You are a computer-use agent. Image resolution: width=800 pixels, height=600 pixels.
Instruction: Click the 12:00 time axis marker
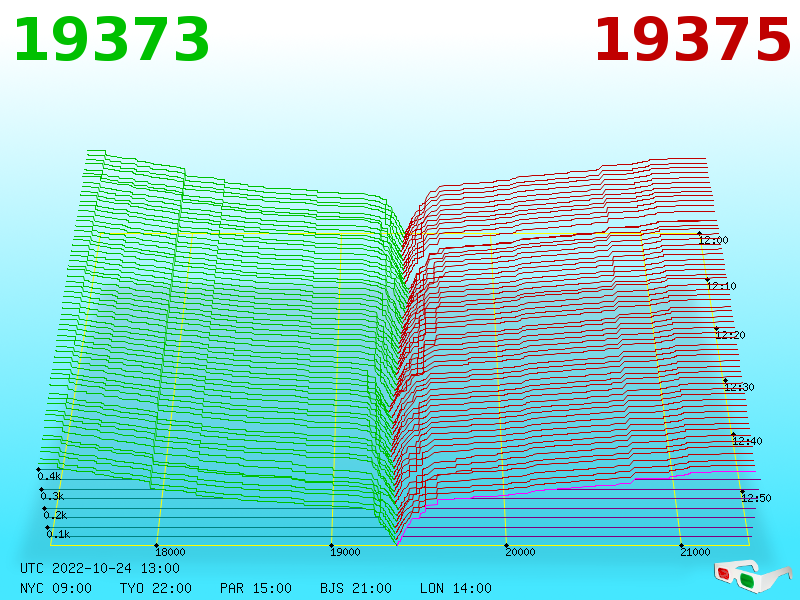(x=714, y=240)
